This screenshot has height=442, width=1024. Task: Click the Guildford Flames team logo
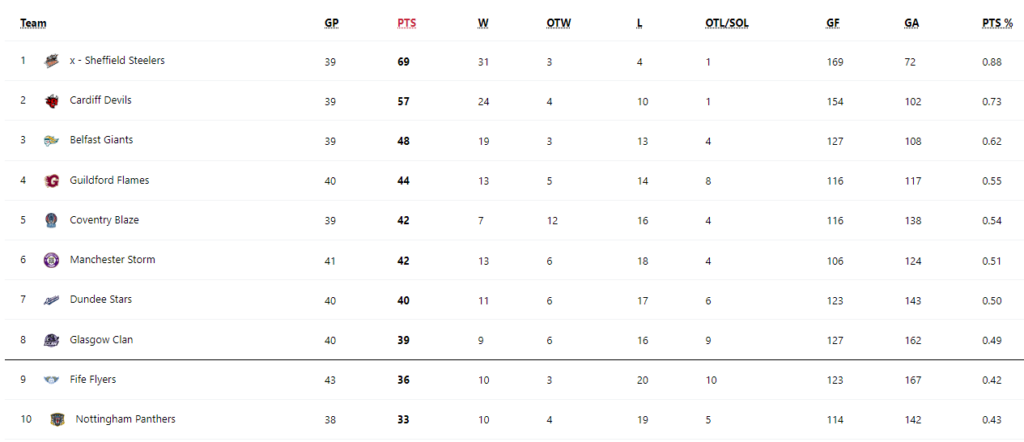pyautogui.click(x=52, y=181)
